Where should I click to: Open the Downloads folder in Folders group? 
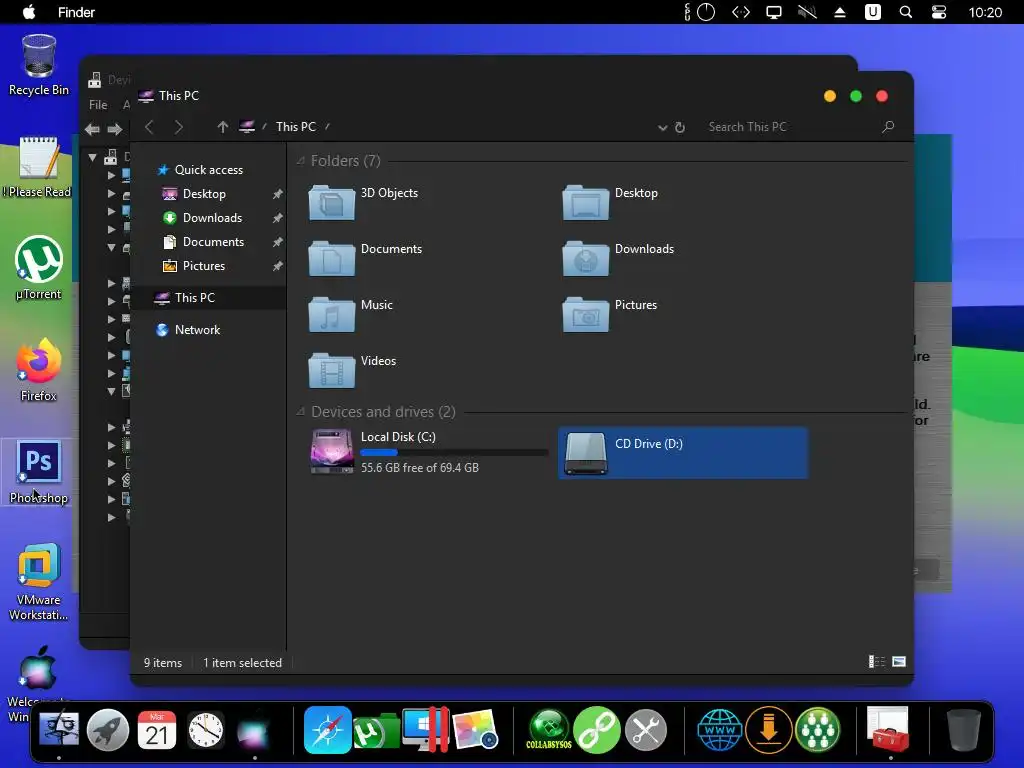618,258
